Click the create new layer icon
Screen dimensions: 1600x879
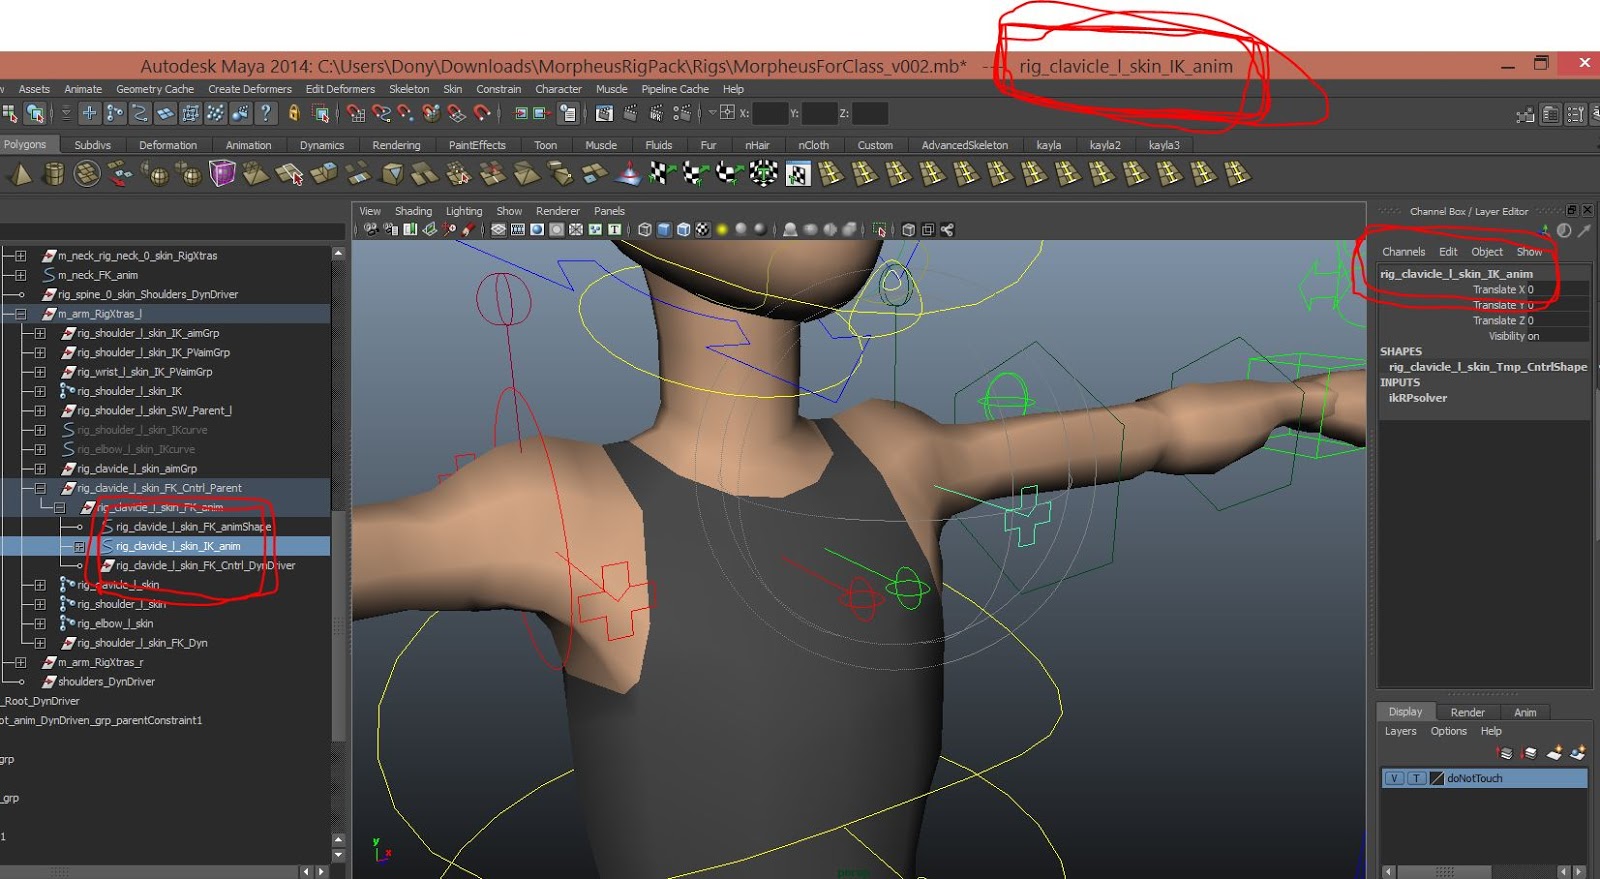click(x=1553, y=753)
